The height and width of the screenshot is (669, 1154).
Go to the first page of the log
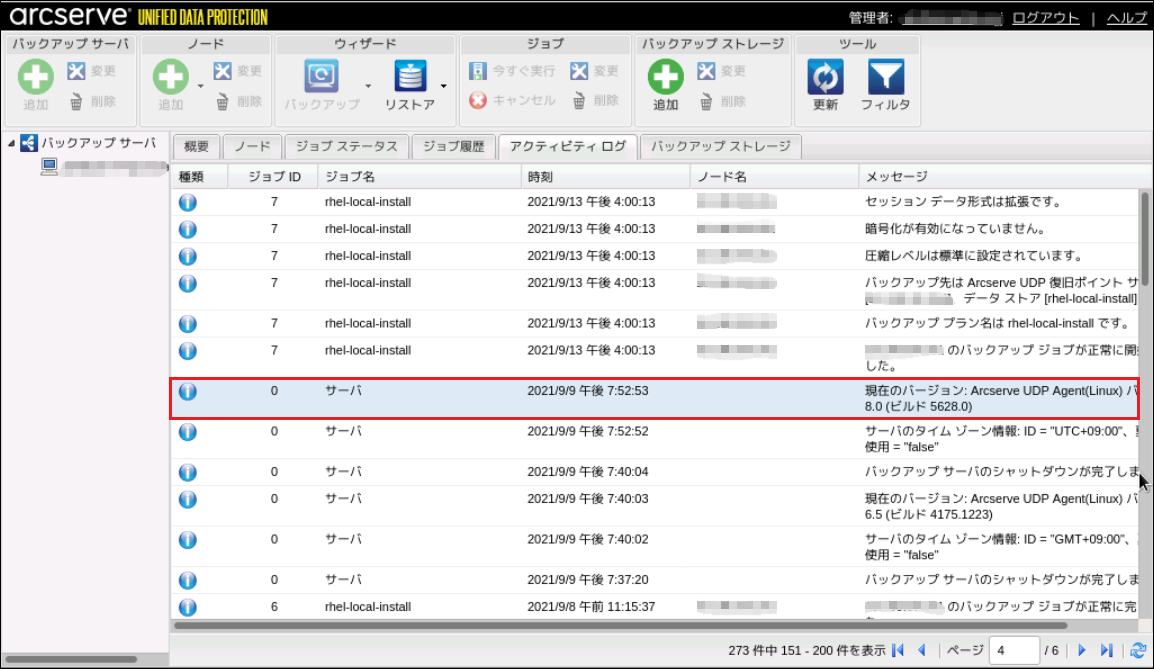(x=898, y=650)
